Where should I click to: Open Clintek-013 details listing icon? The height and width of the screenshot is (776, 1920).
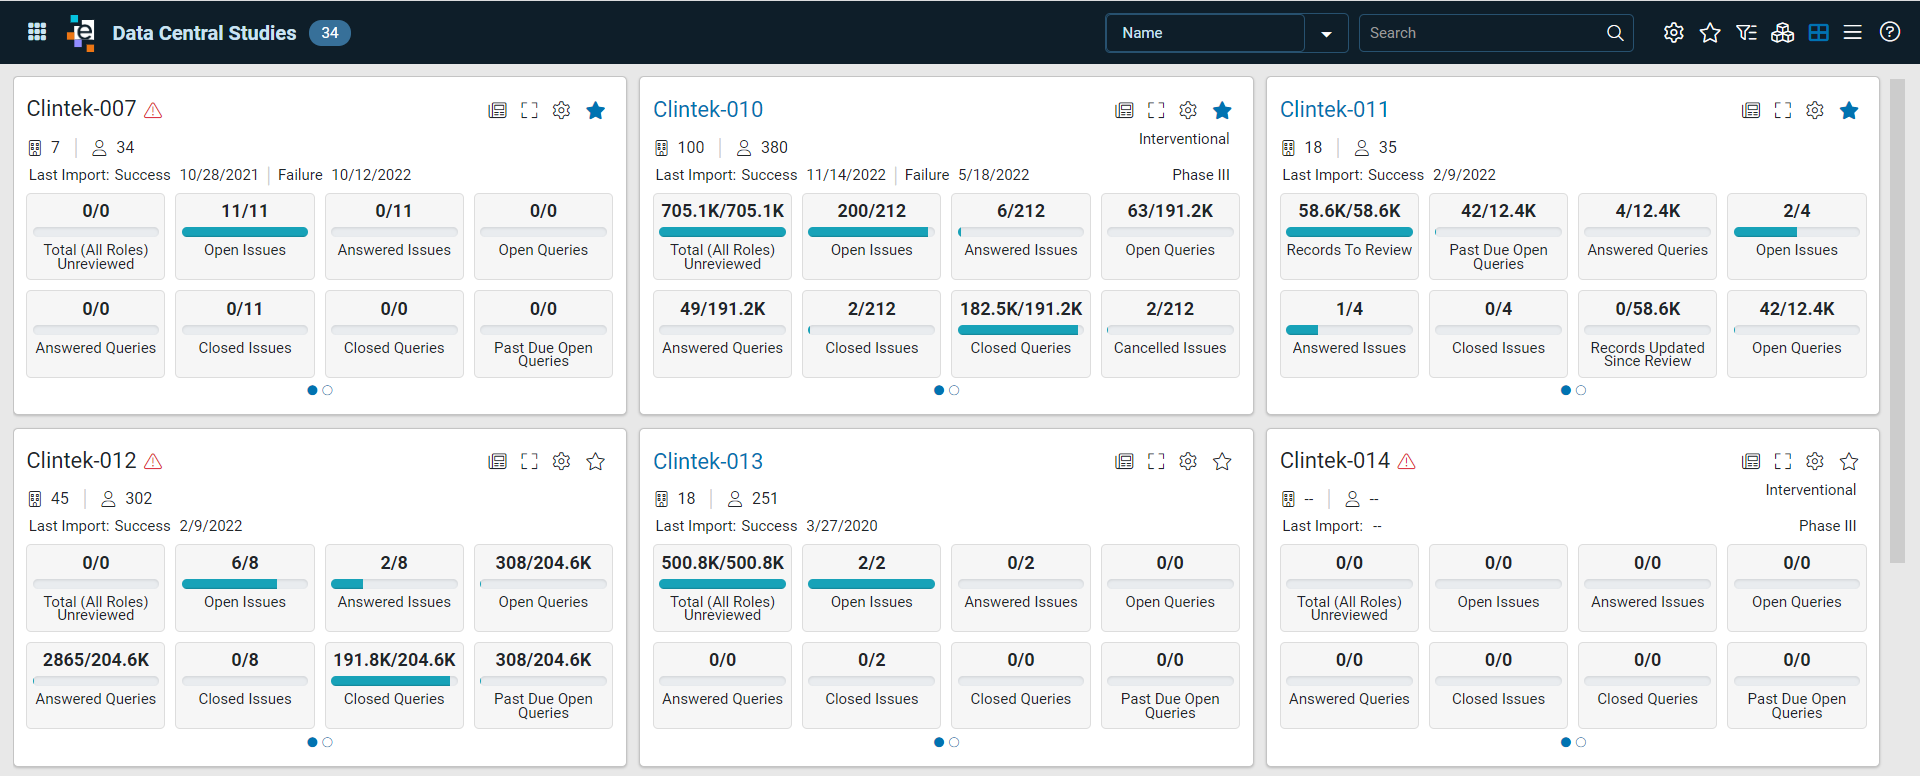[1124, 461]
